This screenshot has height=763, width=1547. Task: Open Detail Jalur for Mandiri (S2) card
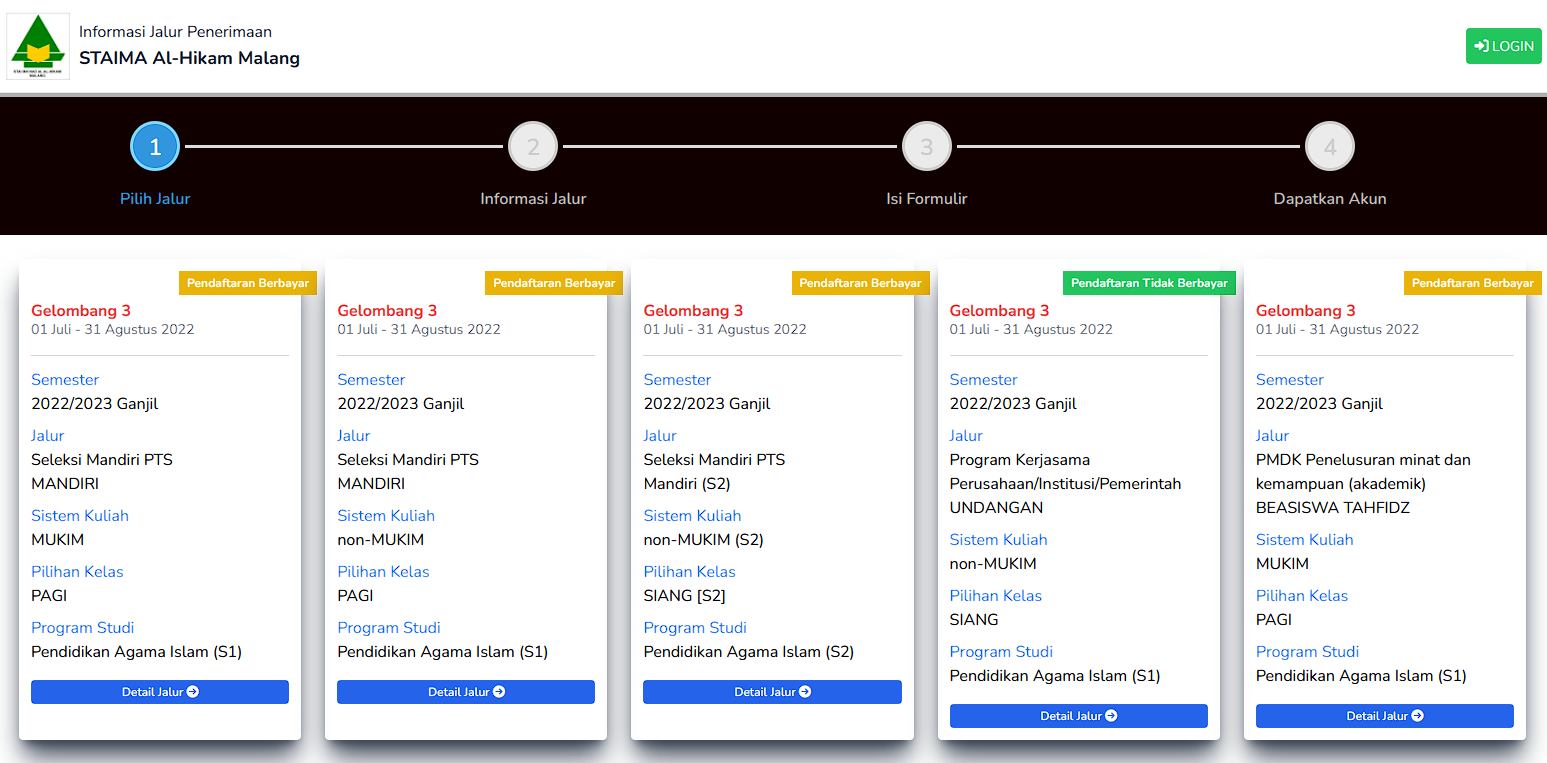coord(772,692)
